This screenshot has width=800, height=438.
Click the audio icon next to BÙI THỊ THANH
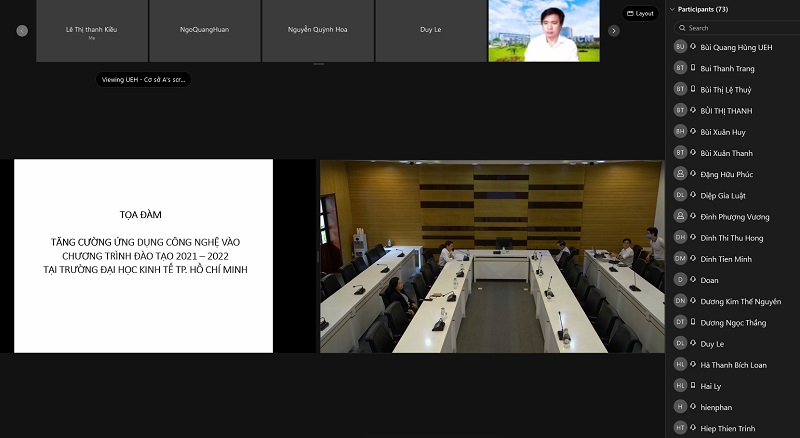[693, 110]
